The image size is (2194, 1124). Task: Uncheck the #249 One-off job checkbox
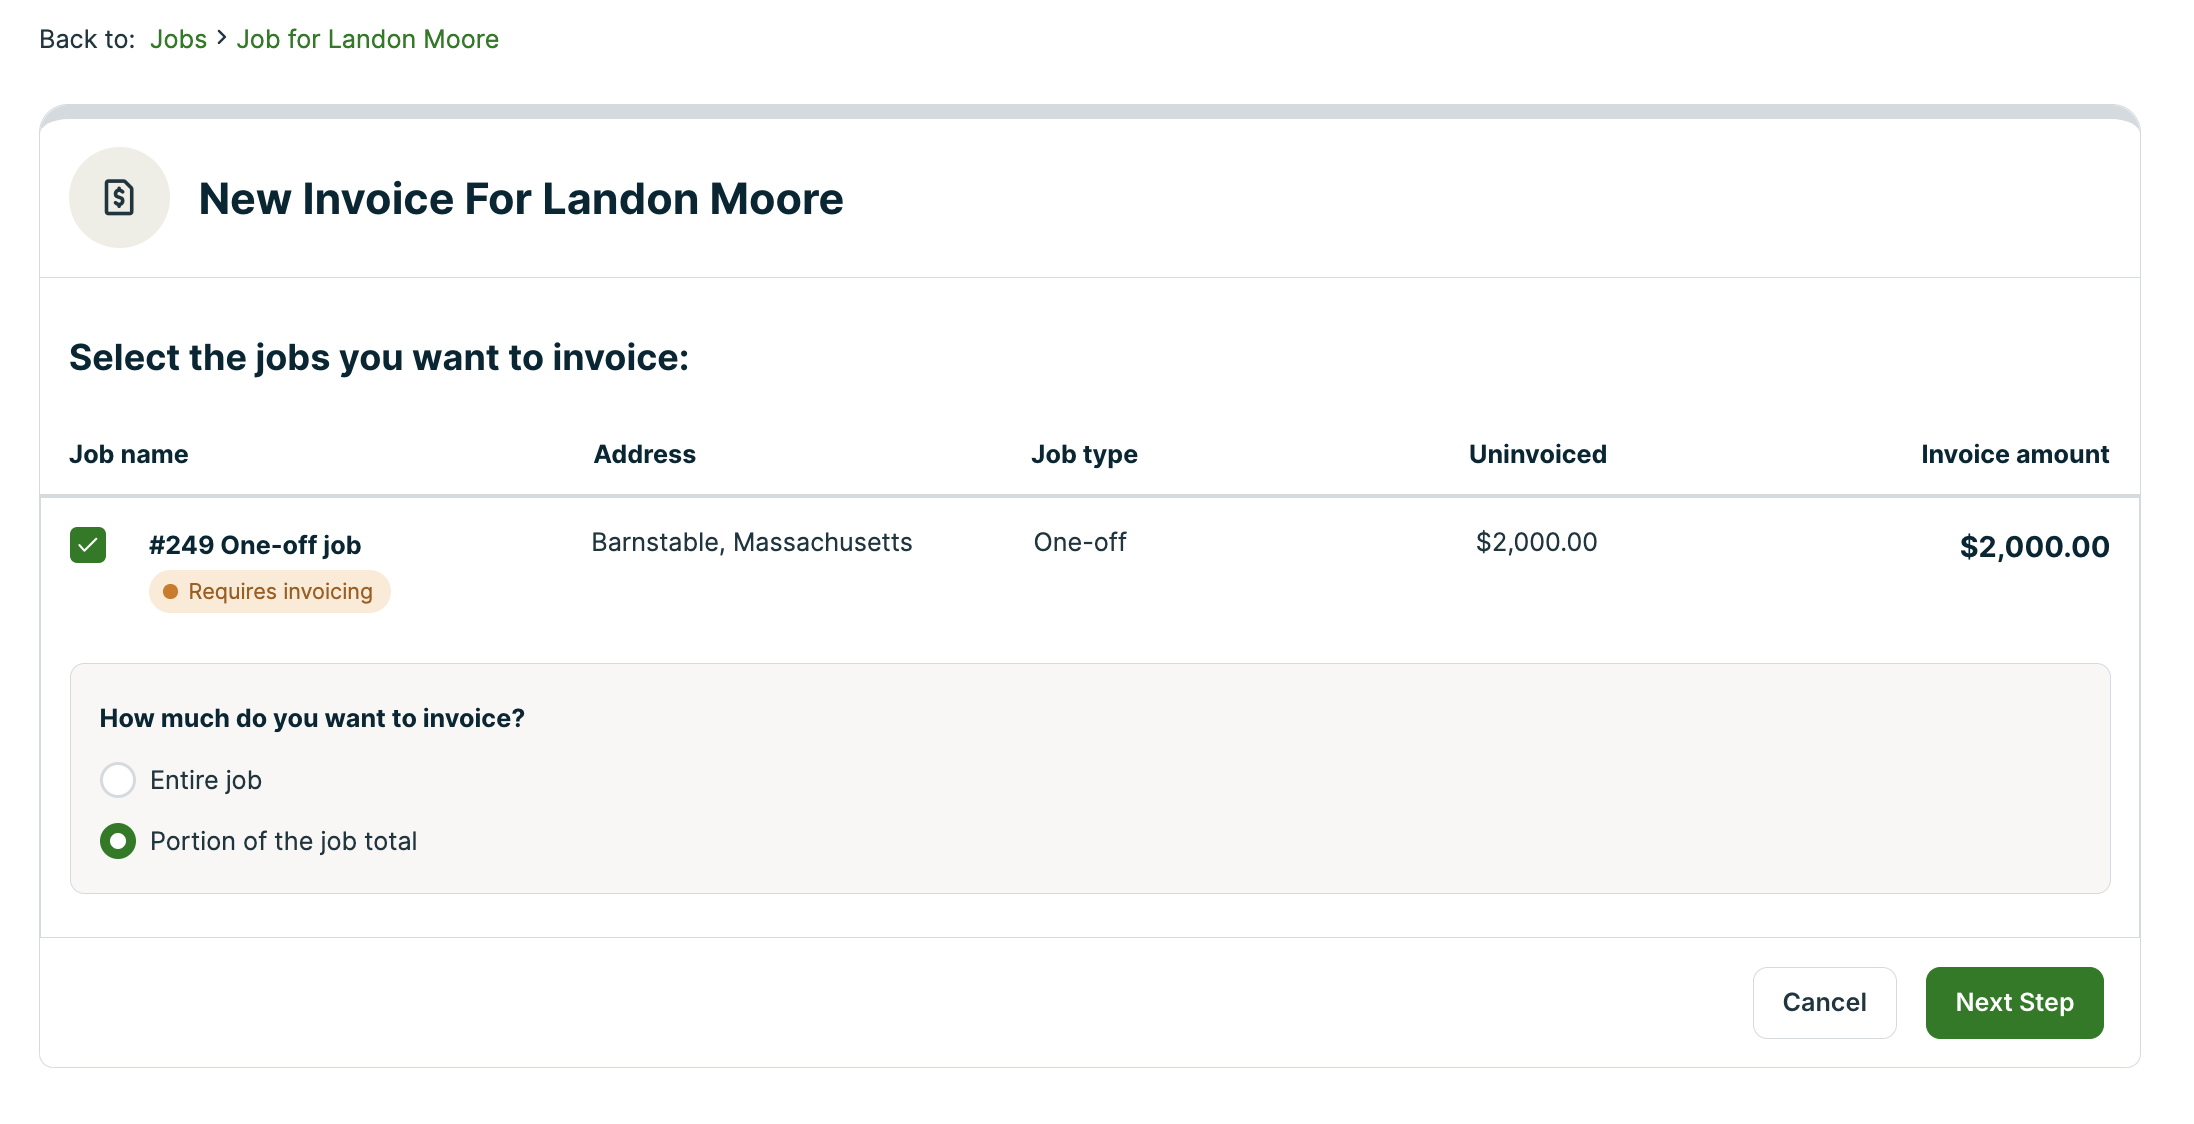pos(87,545)
